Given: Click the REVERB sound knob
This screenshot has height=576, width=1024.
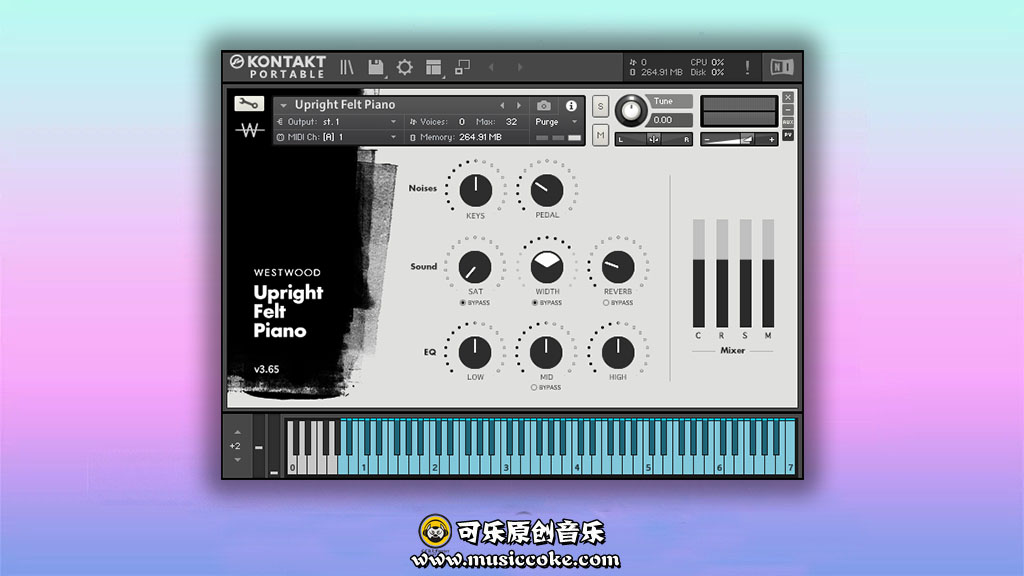Looking at the screenshot, I should click(618, 267).
